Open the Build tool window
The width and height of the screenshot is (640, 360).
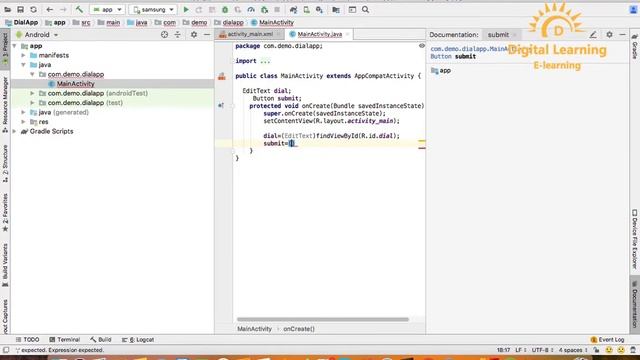coord(101,339)
